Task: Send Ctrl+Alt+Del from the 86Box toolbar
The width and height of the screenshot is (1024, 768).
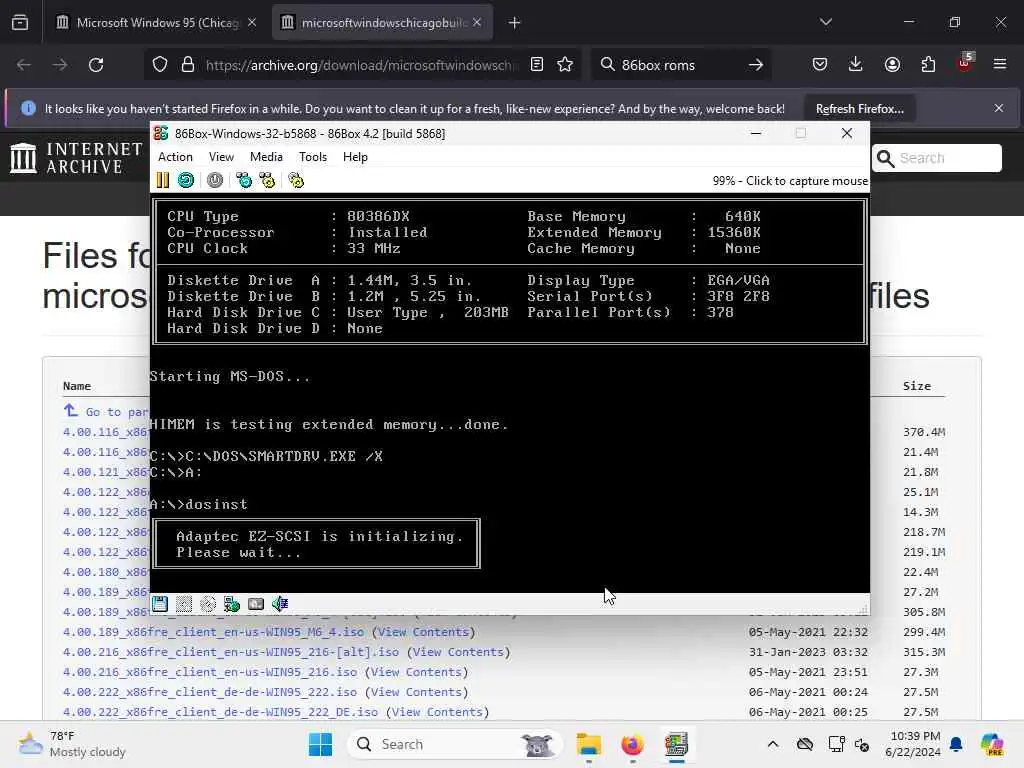Action: [244, 180]
